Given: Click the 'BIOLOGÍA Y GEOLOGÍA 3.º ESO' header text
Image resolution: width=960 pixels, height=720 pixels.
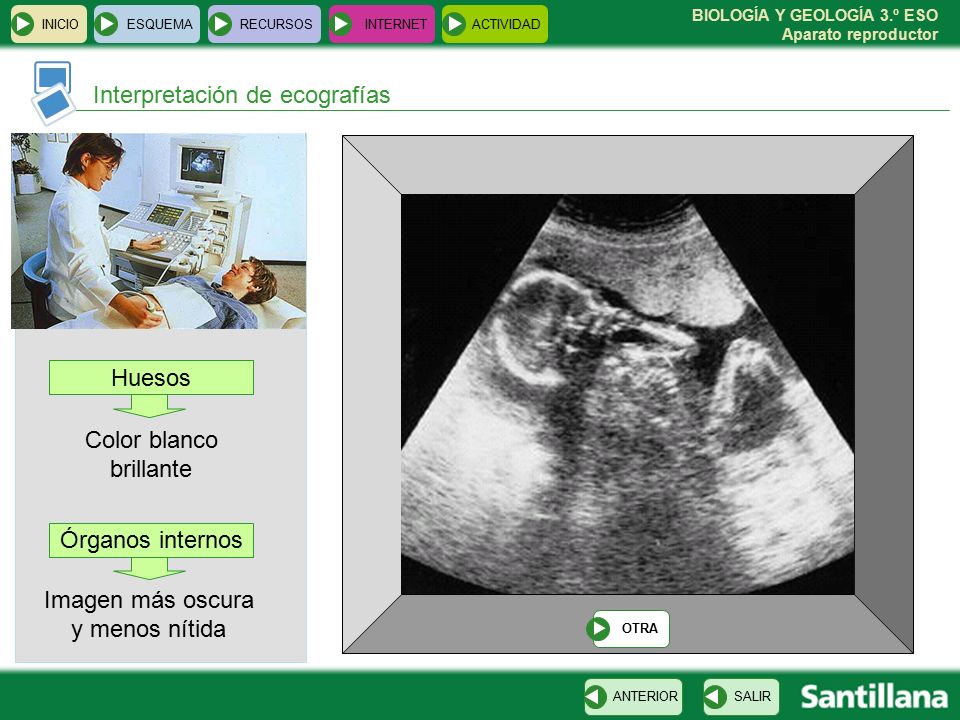Looking at the screenshot, I should tap(814, 15).
